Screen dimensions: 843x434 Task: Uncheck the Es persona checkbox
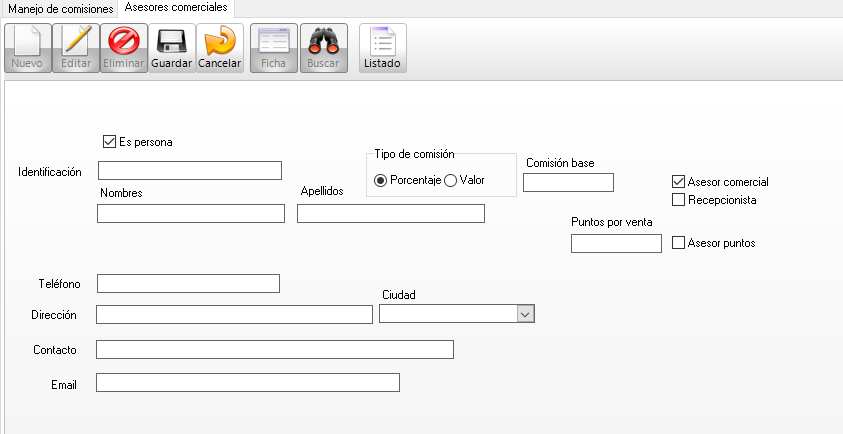pyautogui.click(x=110, y=142)
